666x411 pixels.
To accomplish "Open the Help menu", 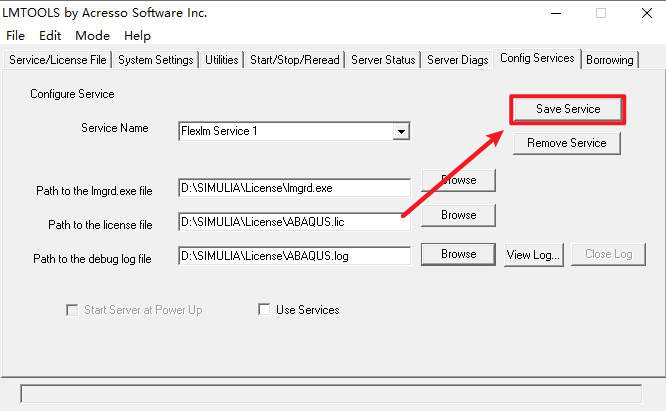I will pos(137,35).
